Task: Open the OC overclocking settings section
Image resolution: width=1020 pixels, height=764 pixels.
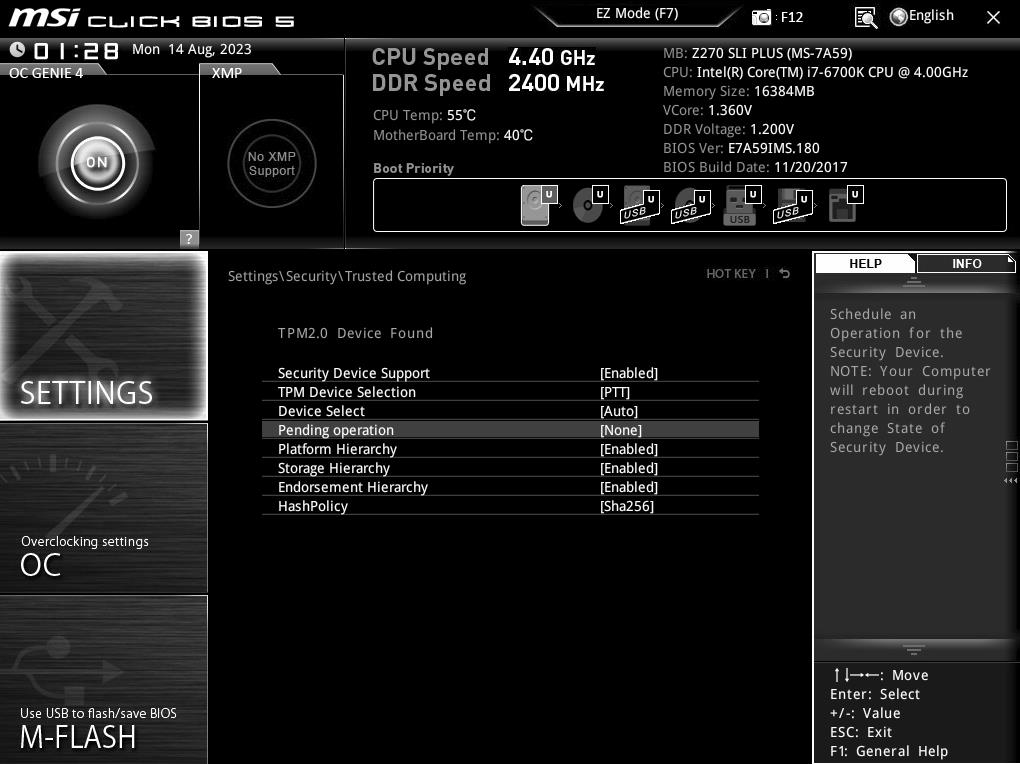Action: [103, 508]
